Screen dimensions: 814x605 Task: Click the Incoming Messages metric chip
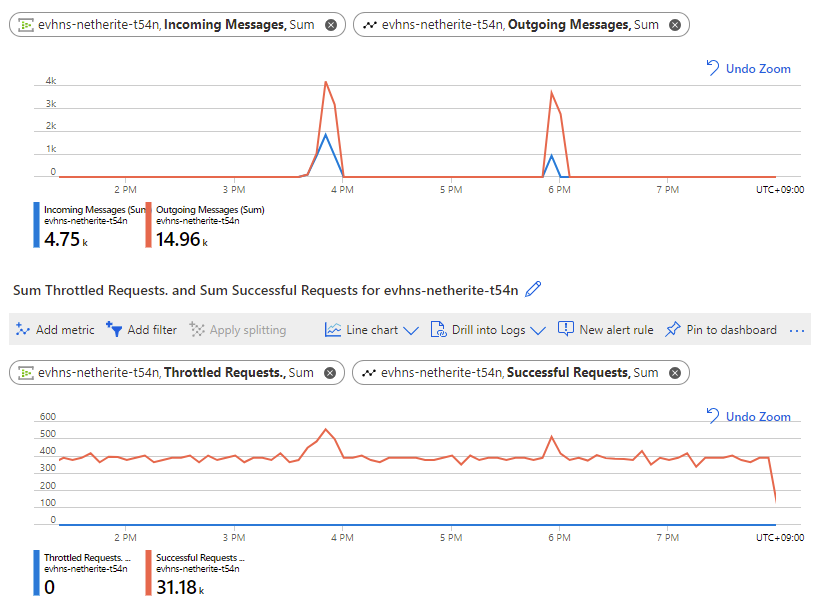pyautogui.click(x=177, y=25)
